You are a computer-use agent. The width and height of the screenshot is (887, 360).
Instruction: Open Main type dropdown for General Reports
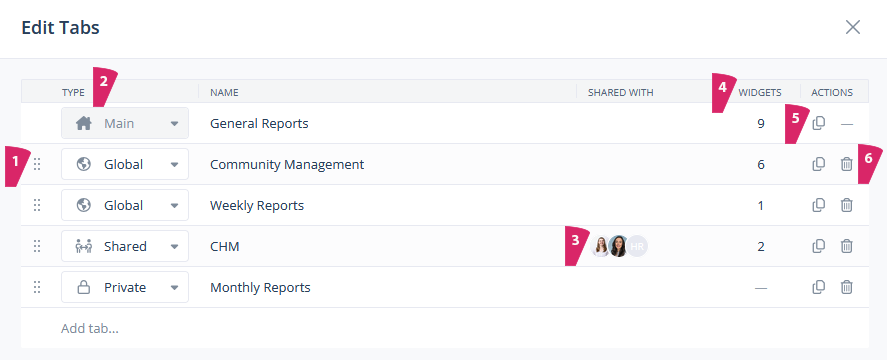[x=125, y=123]
